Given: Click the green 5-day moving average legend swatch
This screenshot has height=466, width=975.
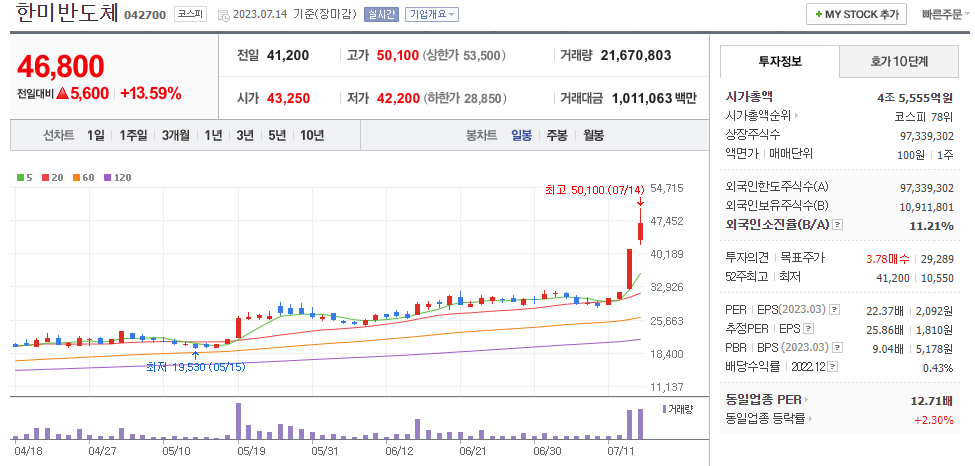Looking at the screenshot, I should pos(21,177).
